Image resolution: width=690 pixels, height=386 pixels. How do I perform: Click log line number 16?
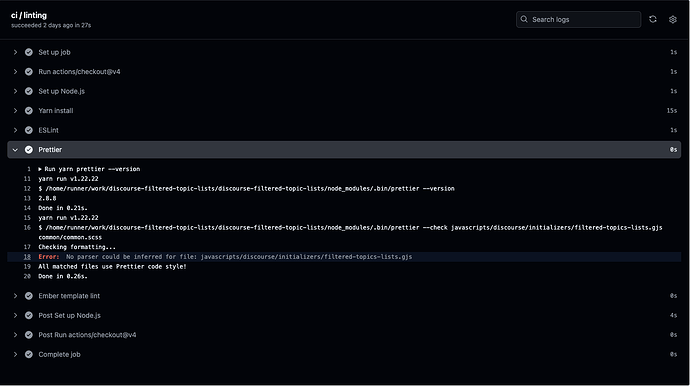(x=27, y=228)
